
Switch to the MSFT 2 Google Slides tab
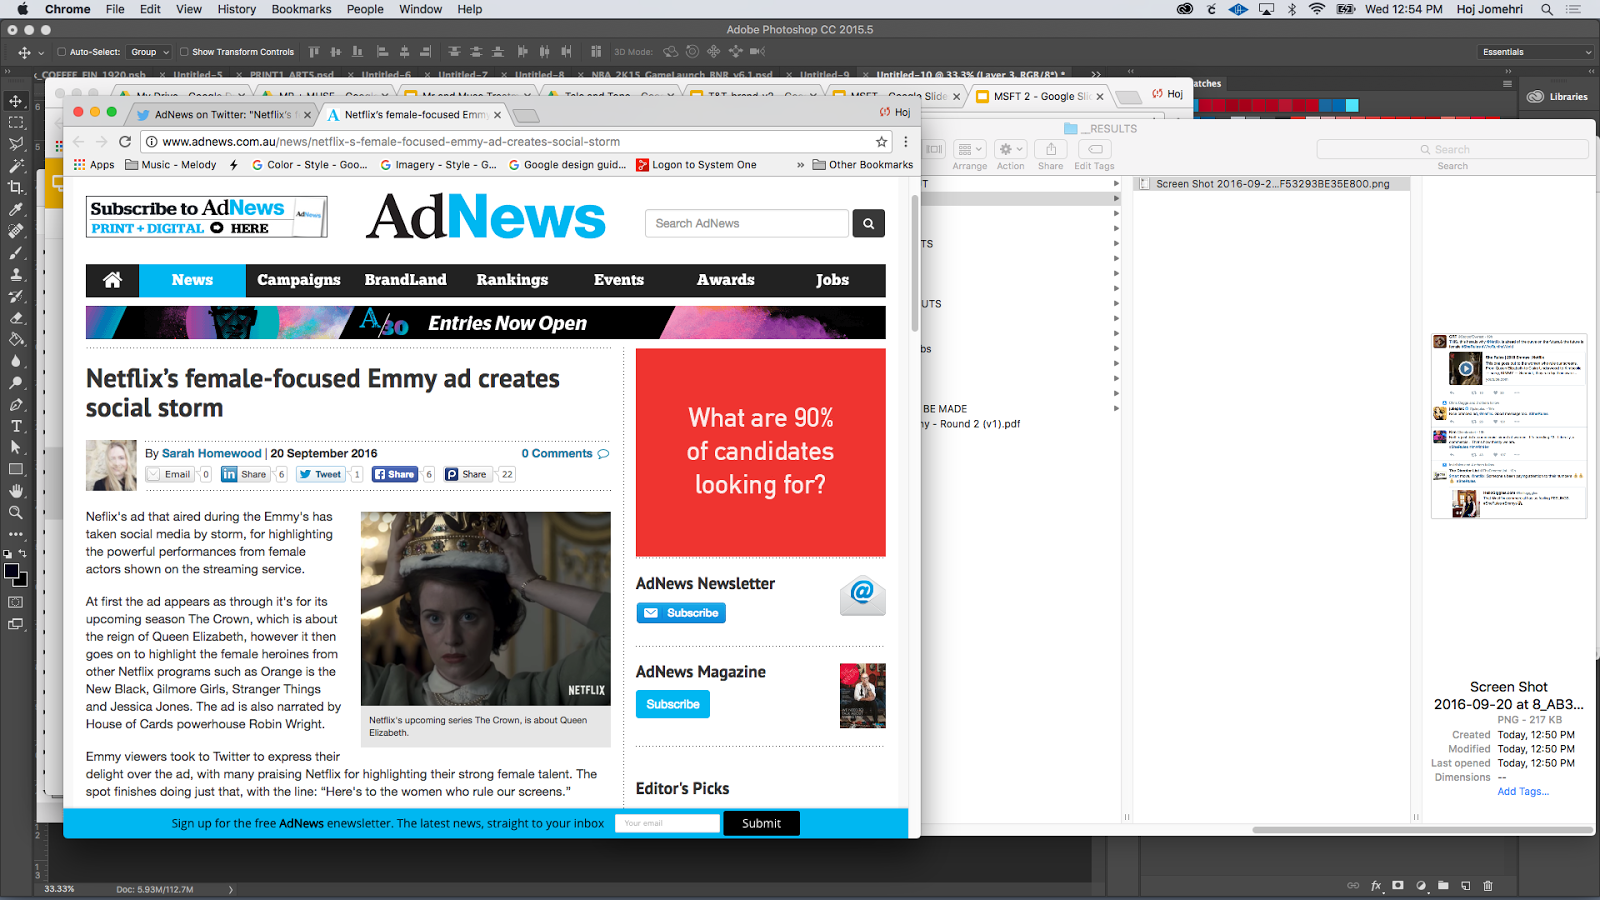click(1040, 97)
